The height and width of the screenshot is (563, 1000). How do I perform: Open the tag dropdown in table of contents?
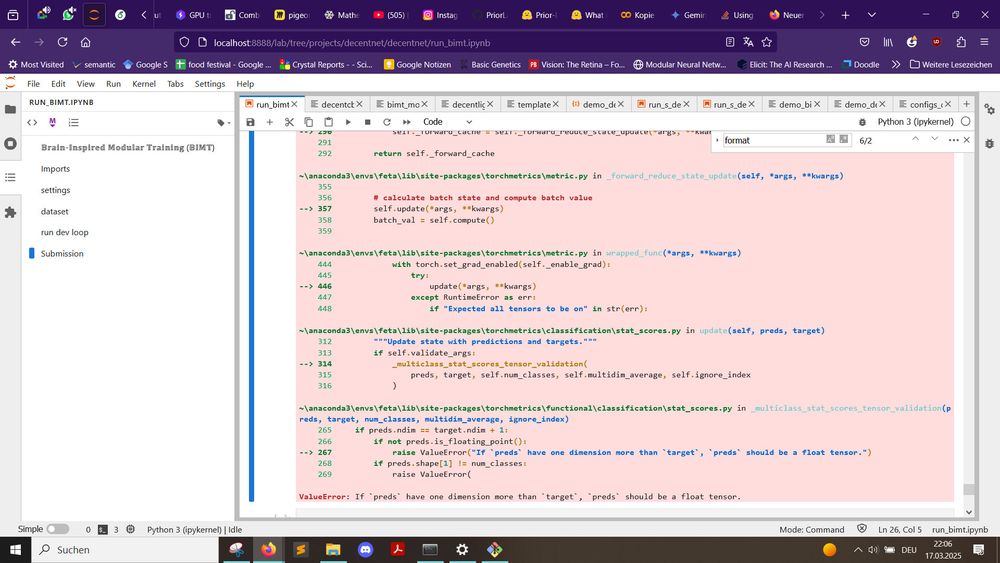pos(223,122)
